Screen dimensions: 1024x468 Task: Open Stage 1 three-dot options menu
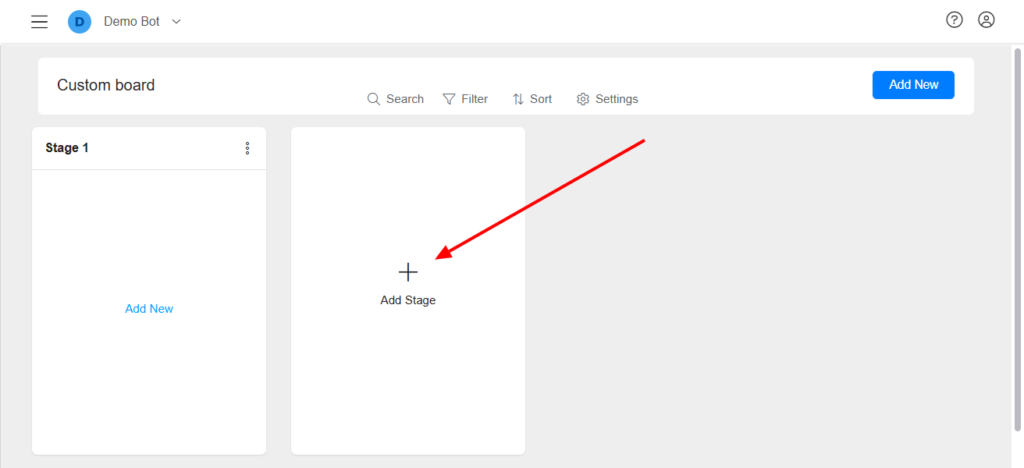247,148
